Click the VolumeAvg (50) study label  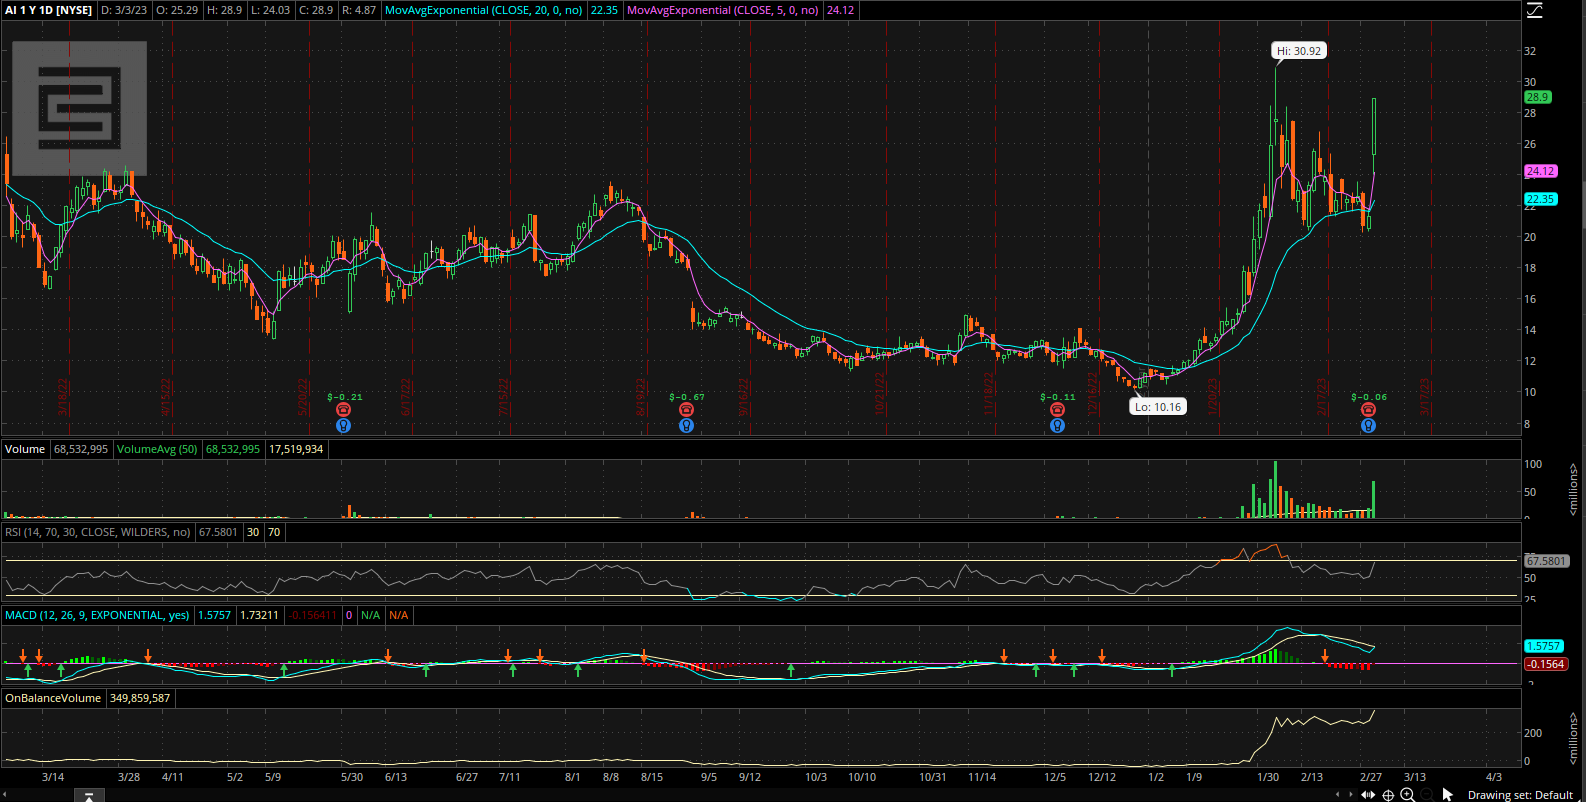coord(157,449)
